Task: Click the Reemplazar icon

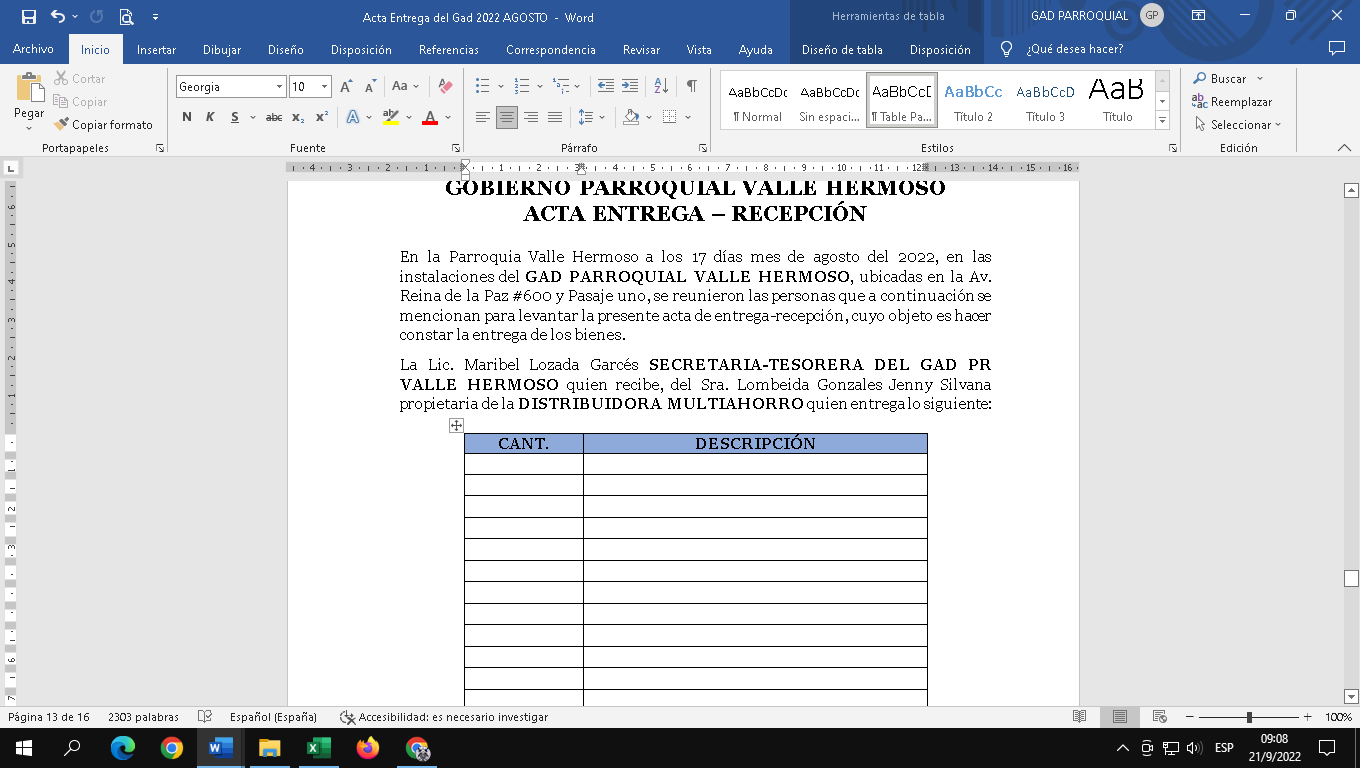Action: (x=1200, y=102)
